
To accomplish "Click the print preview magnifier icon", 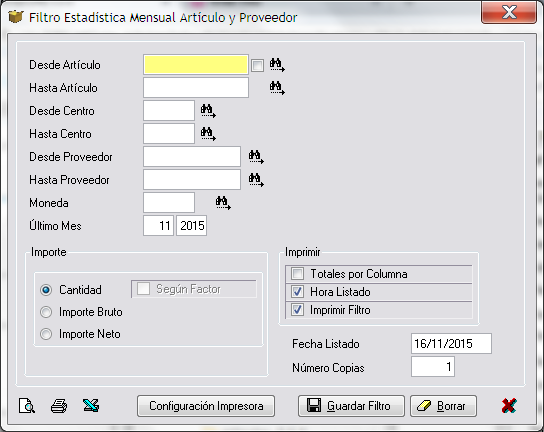I will point(27,406).
